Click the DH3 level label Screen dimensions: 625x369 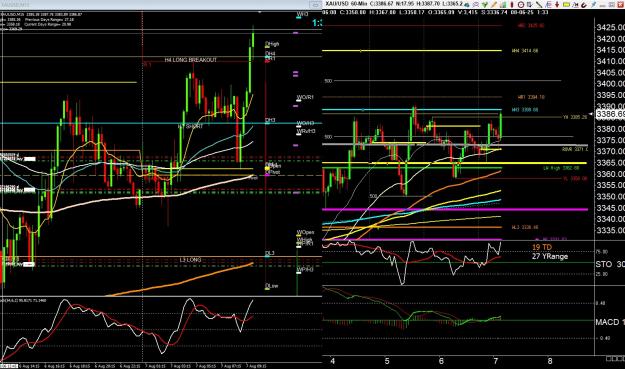click(270, 120)
